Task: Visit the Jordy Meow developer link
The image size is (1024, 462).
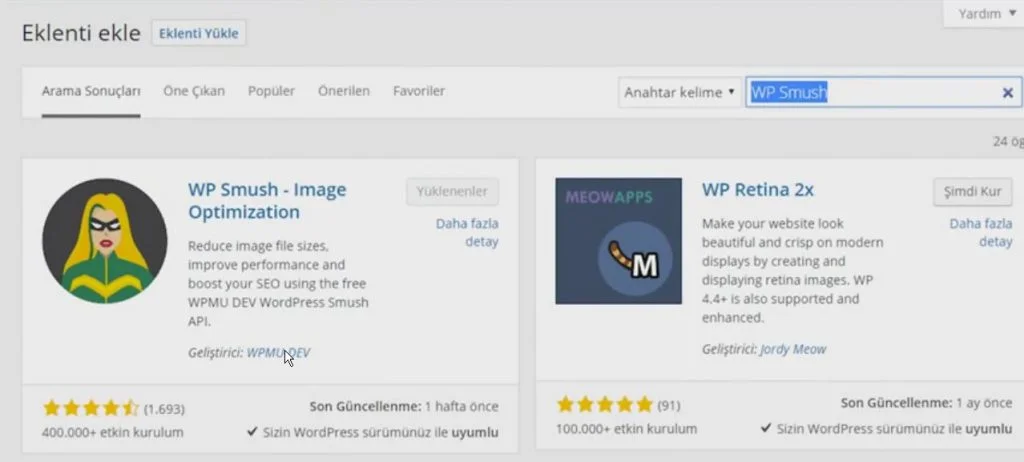Action: 793,349
